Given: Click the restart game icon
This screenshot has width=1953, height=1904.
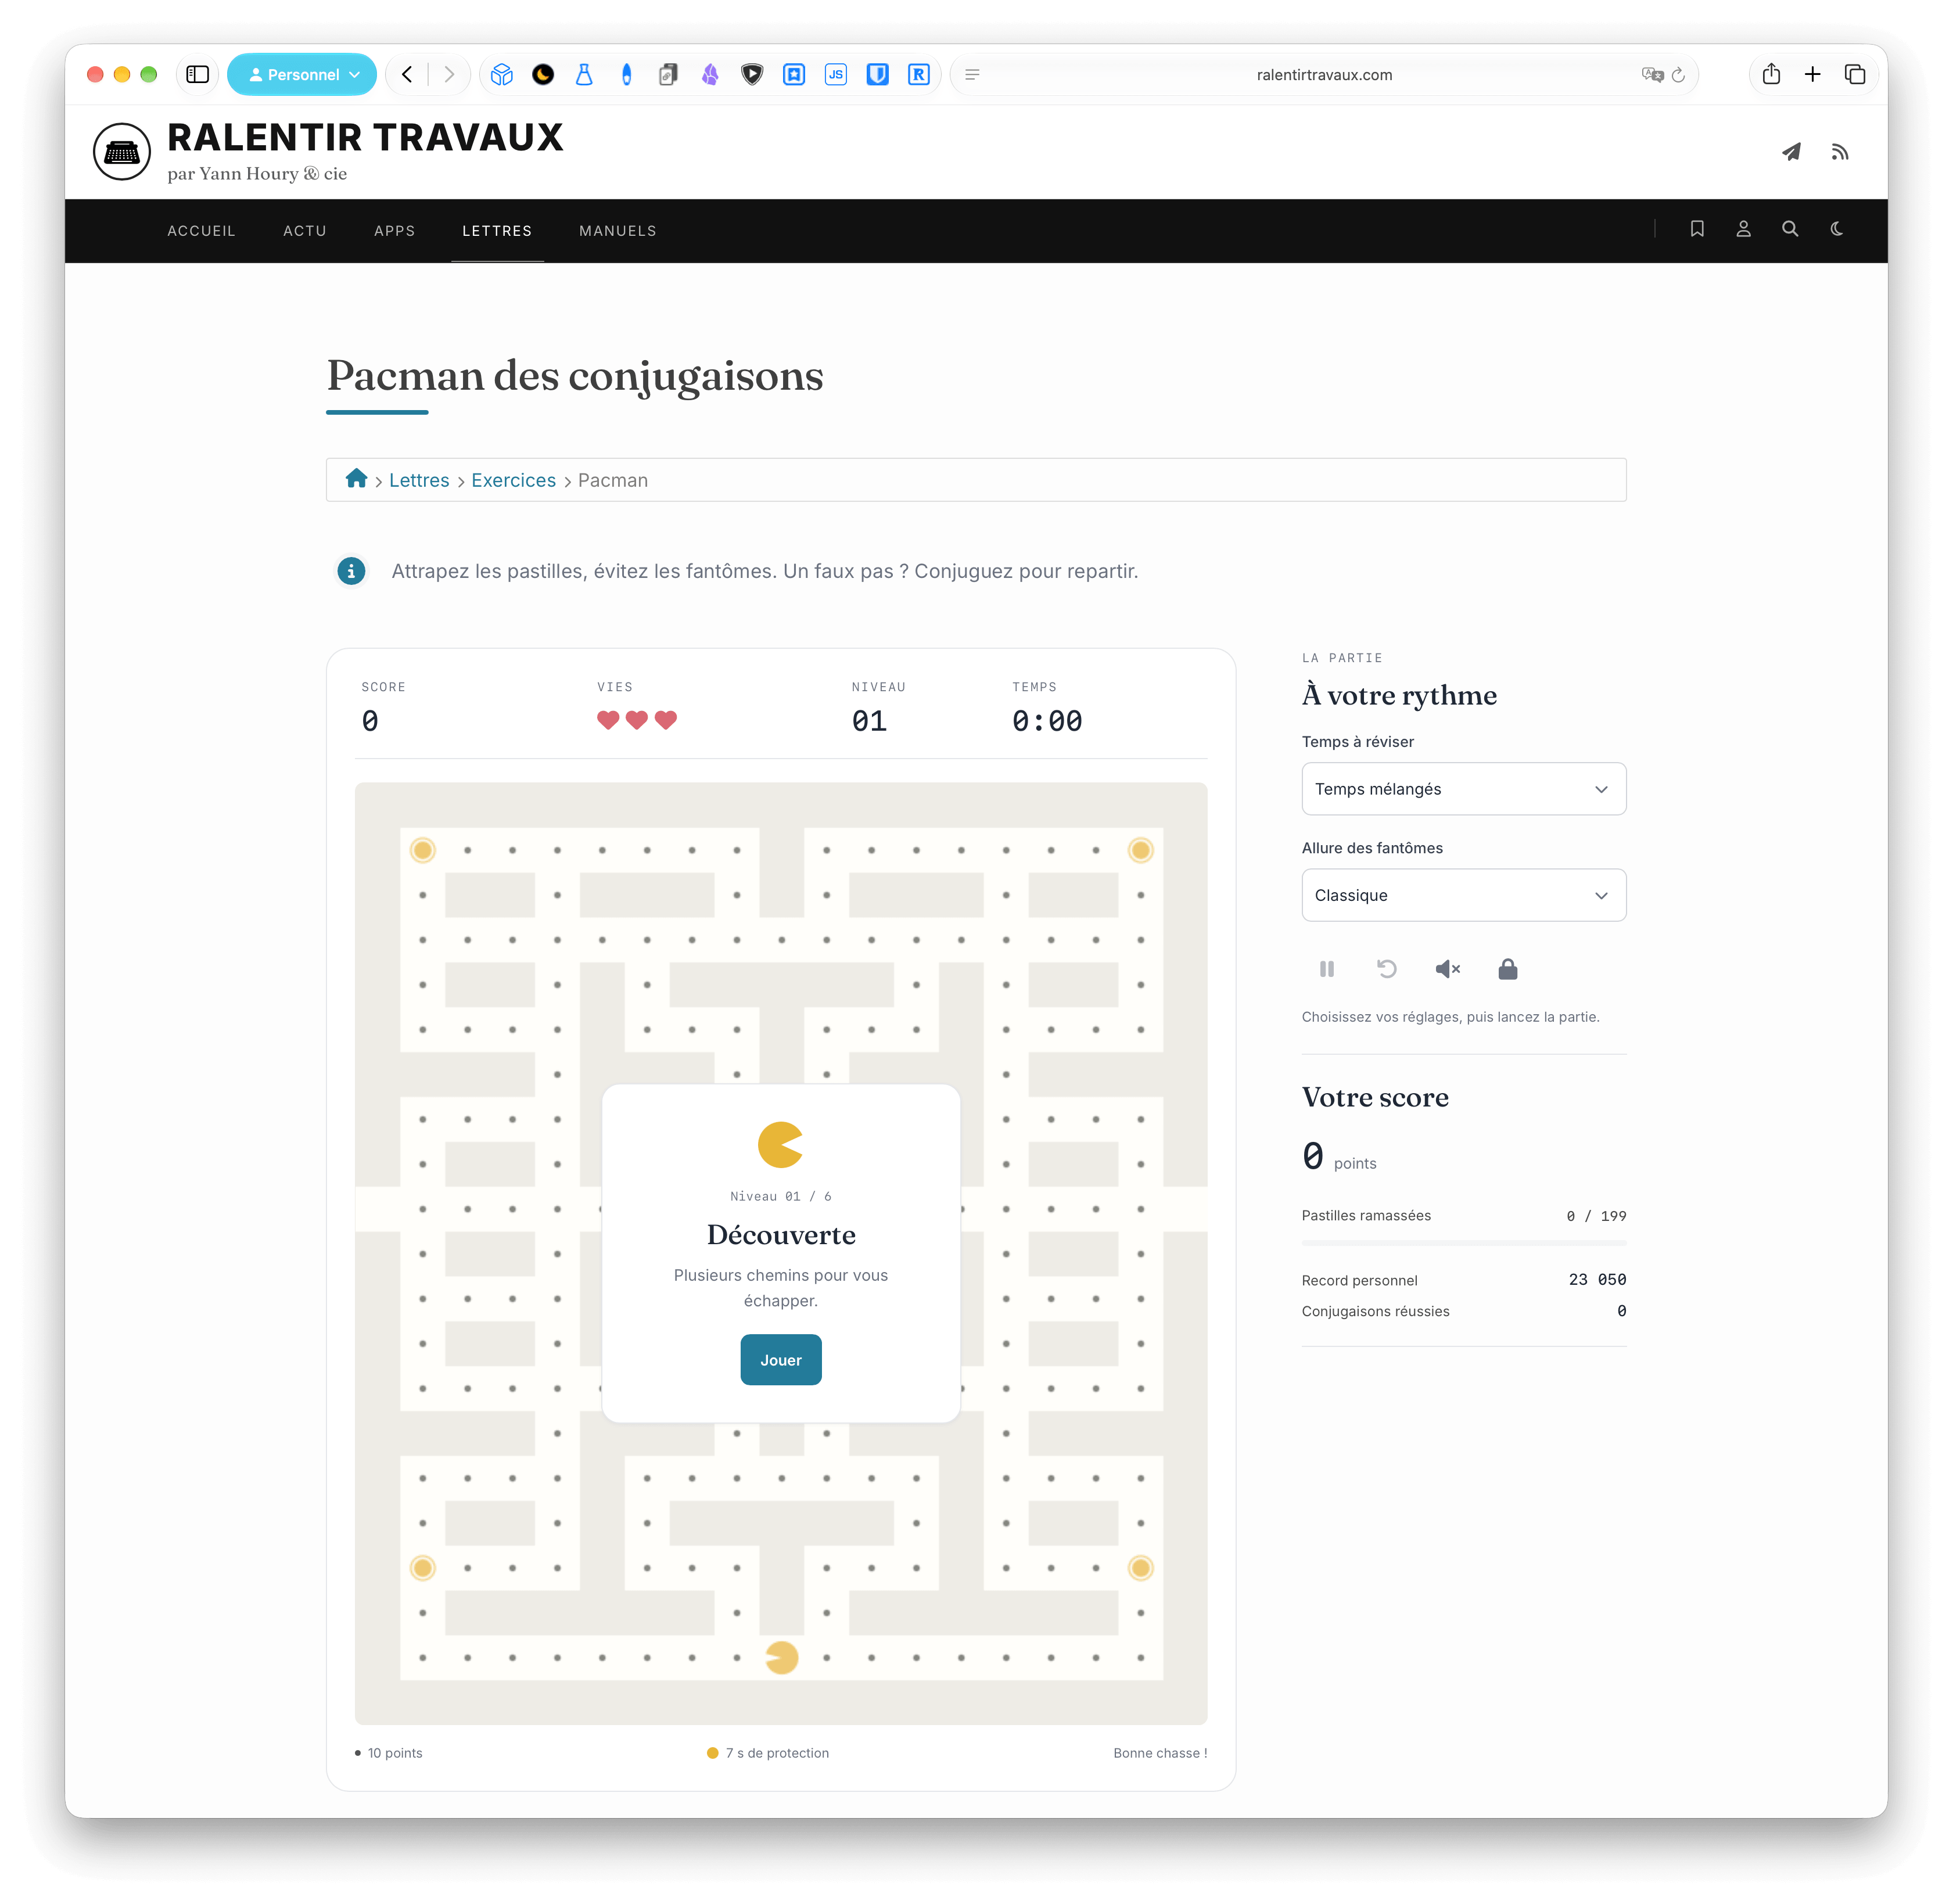Looking at the screenshot, I should click(1386, 968).
